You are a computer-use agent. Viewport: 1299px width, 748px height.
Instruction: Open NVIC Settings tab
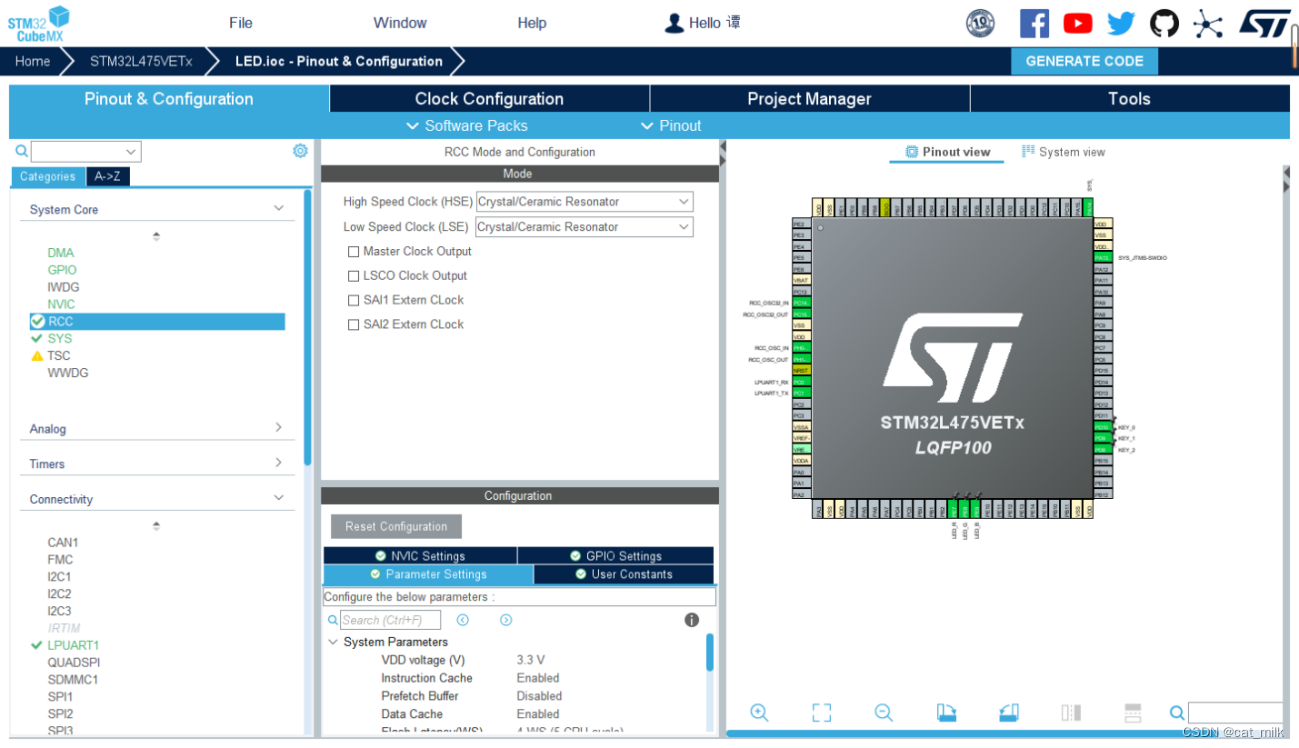(420, 556)
